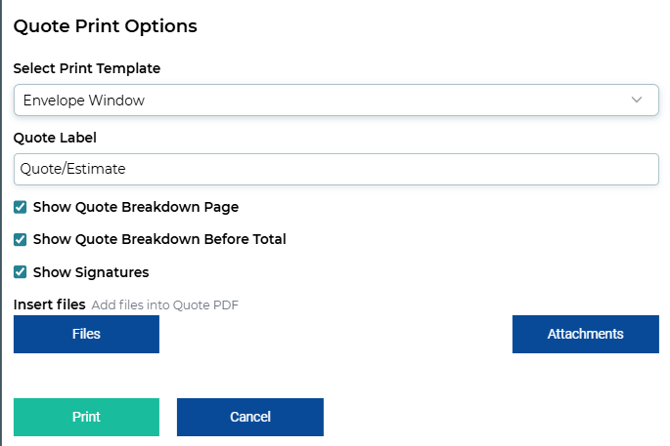Click the "Quote Print Options" dialog title
This screenshot has height=446, width=670.
tap(105, 26)
